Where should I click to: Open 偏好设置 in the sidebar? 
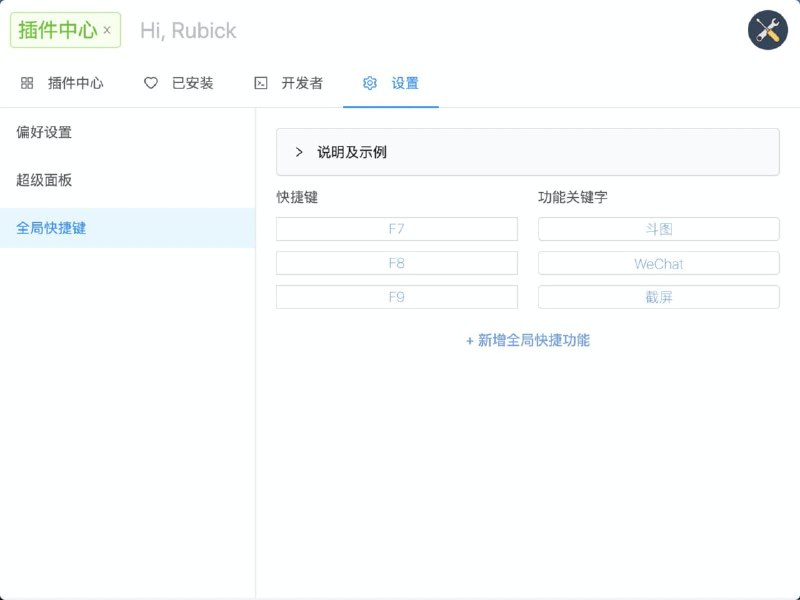tap(128, 132)
